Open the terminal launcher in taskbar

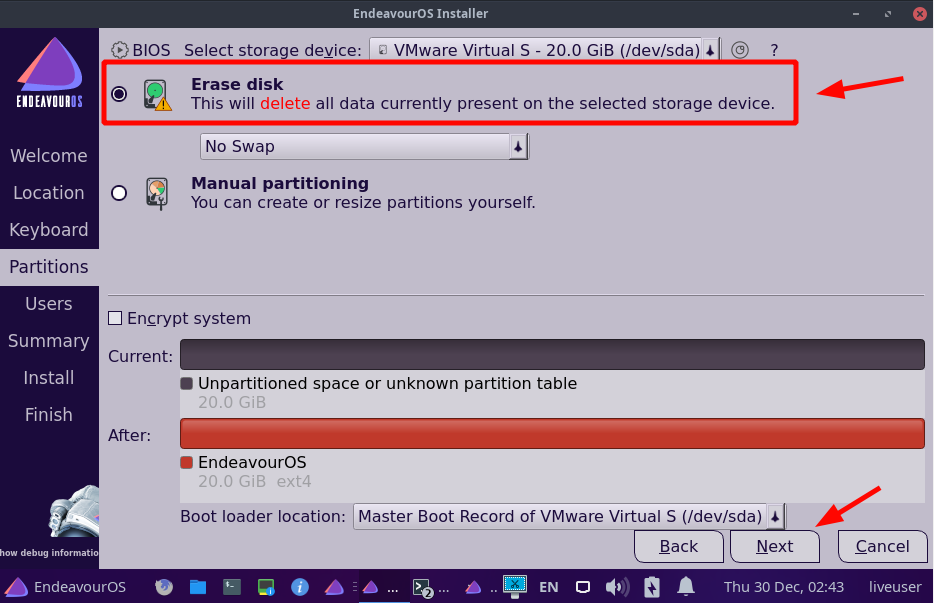click(232, 587)
